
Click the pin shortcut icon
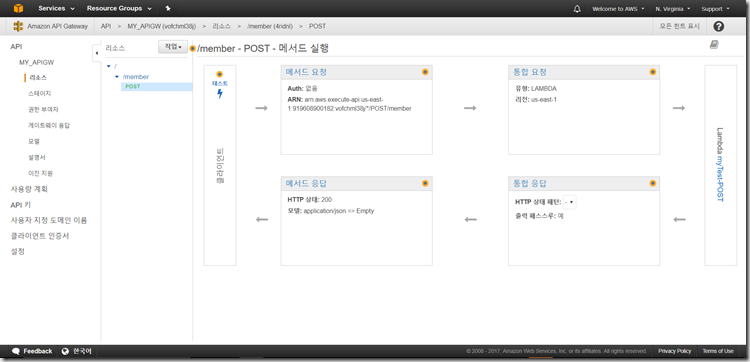pos(168,9)
